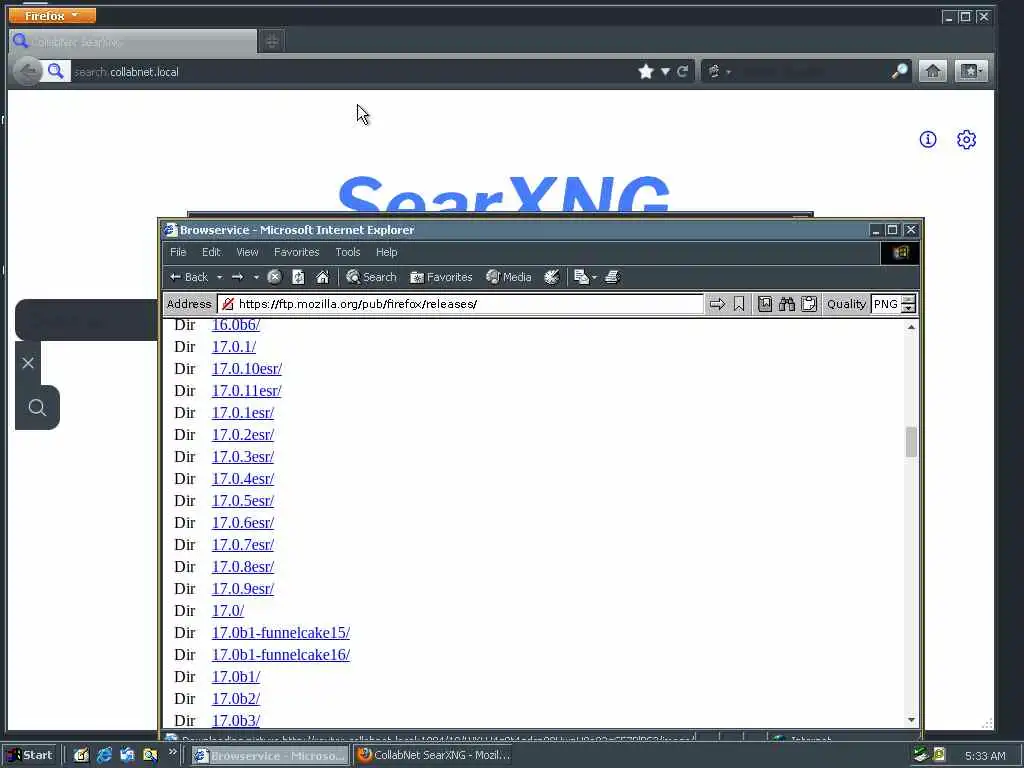Open the 17.0.8esr/ directory link
Screen dimensions: 1024x768
(243, 567)
